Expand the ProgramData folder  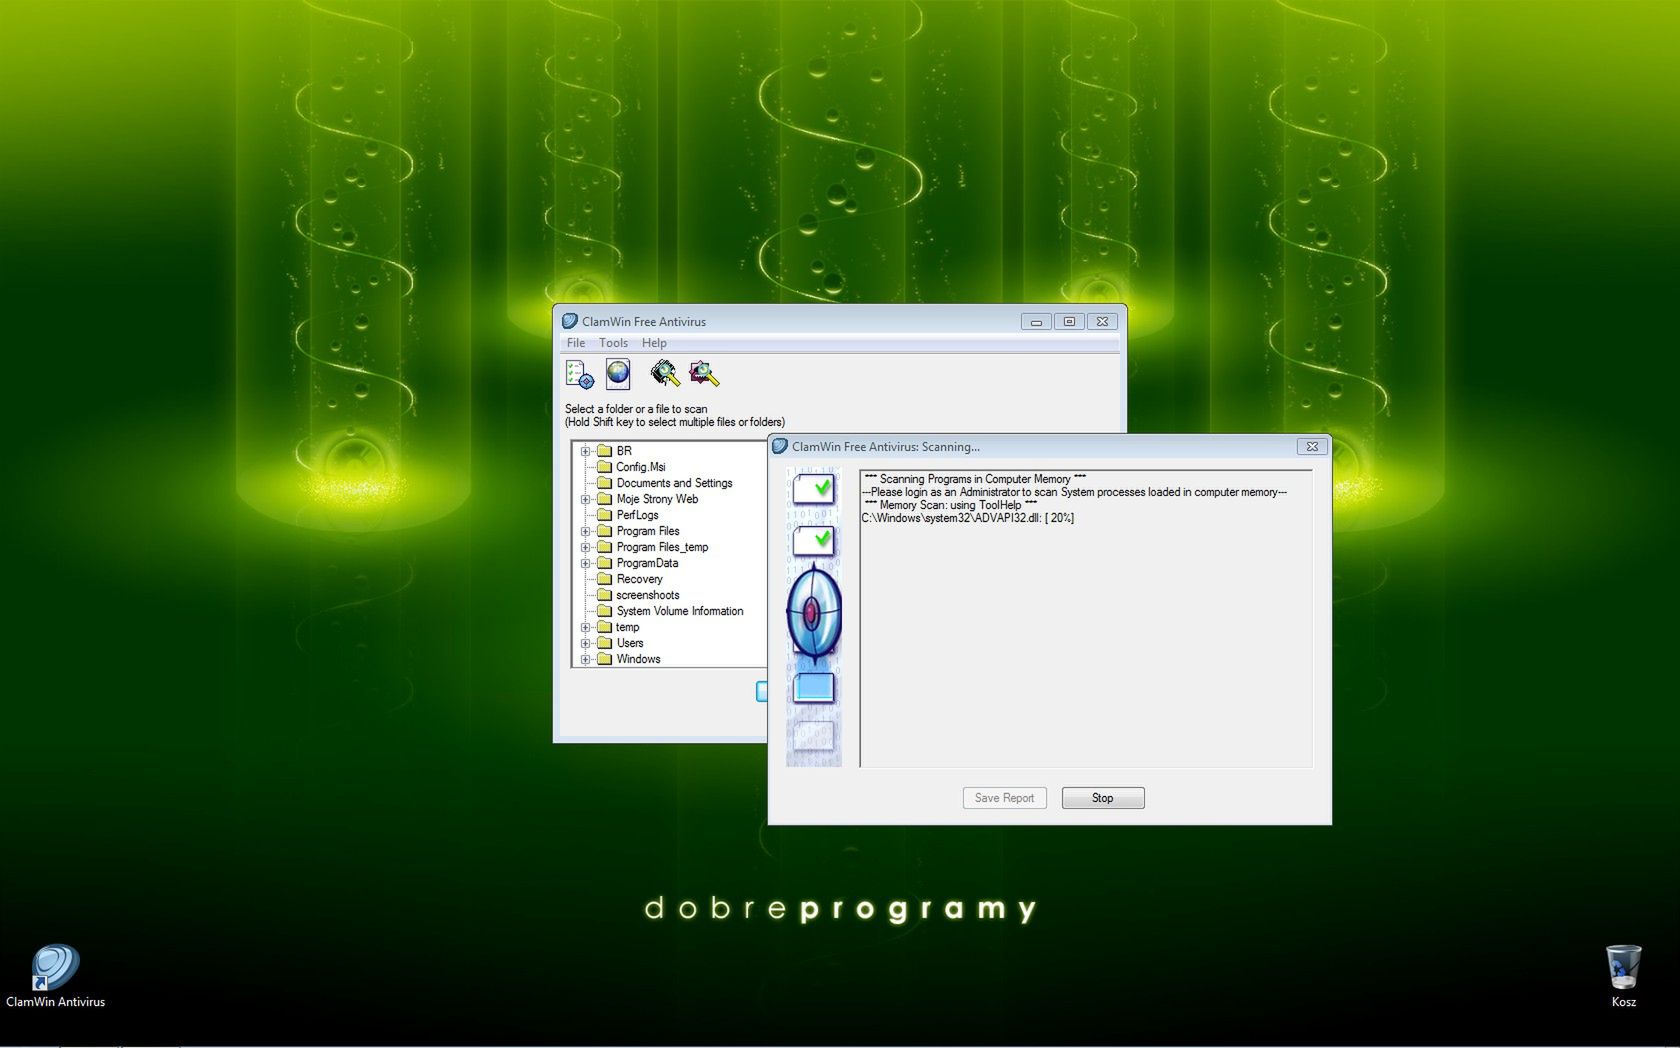[585, 563]
